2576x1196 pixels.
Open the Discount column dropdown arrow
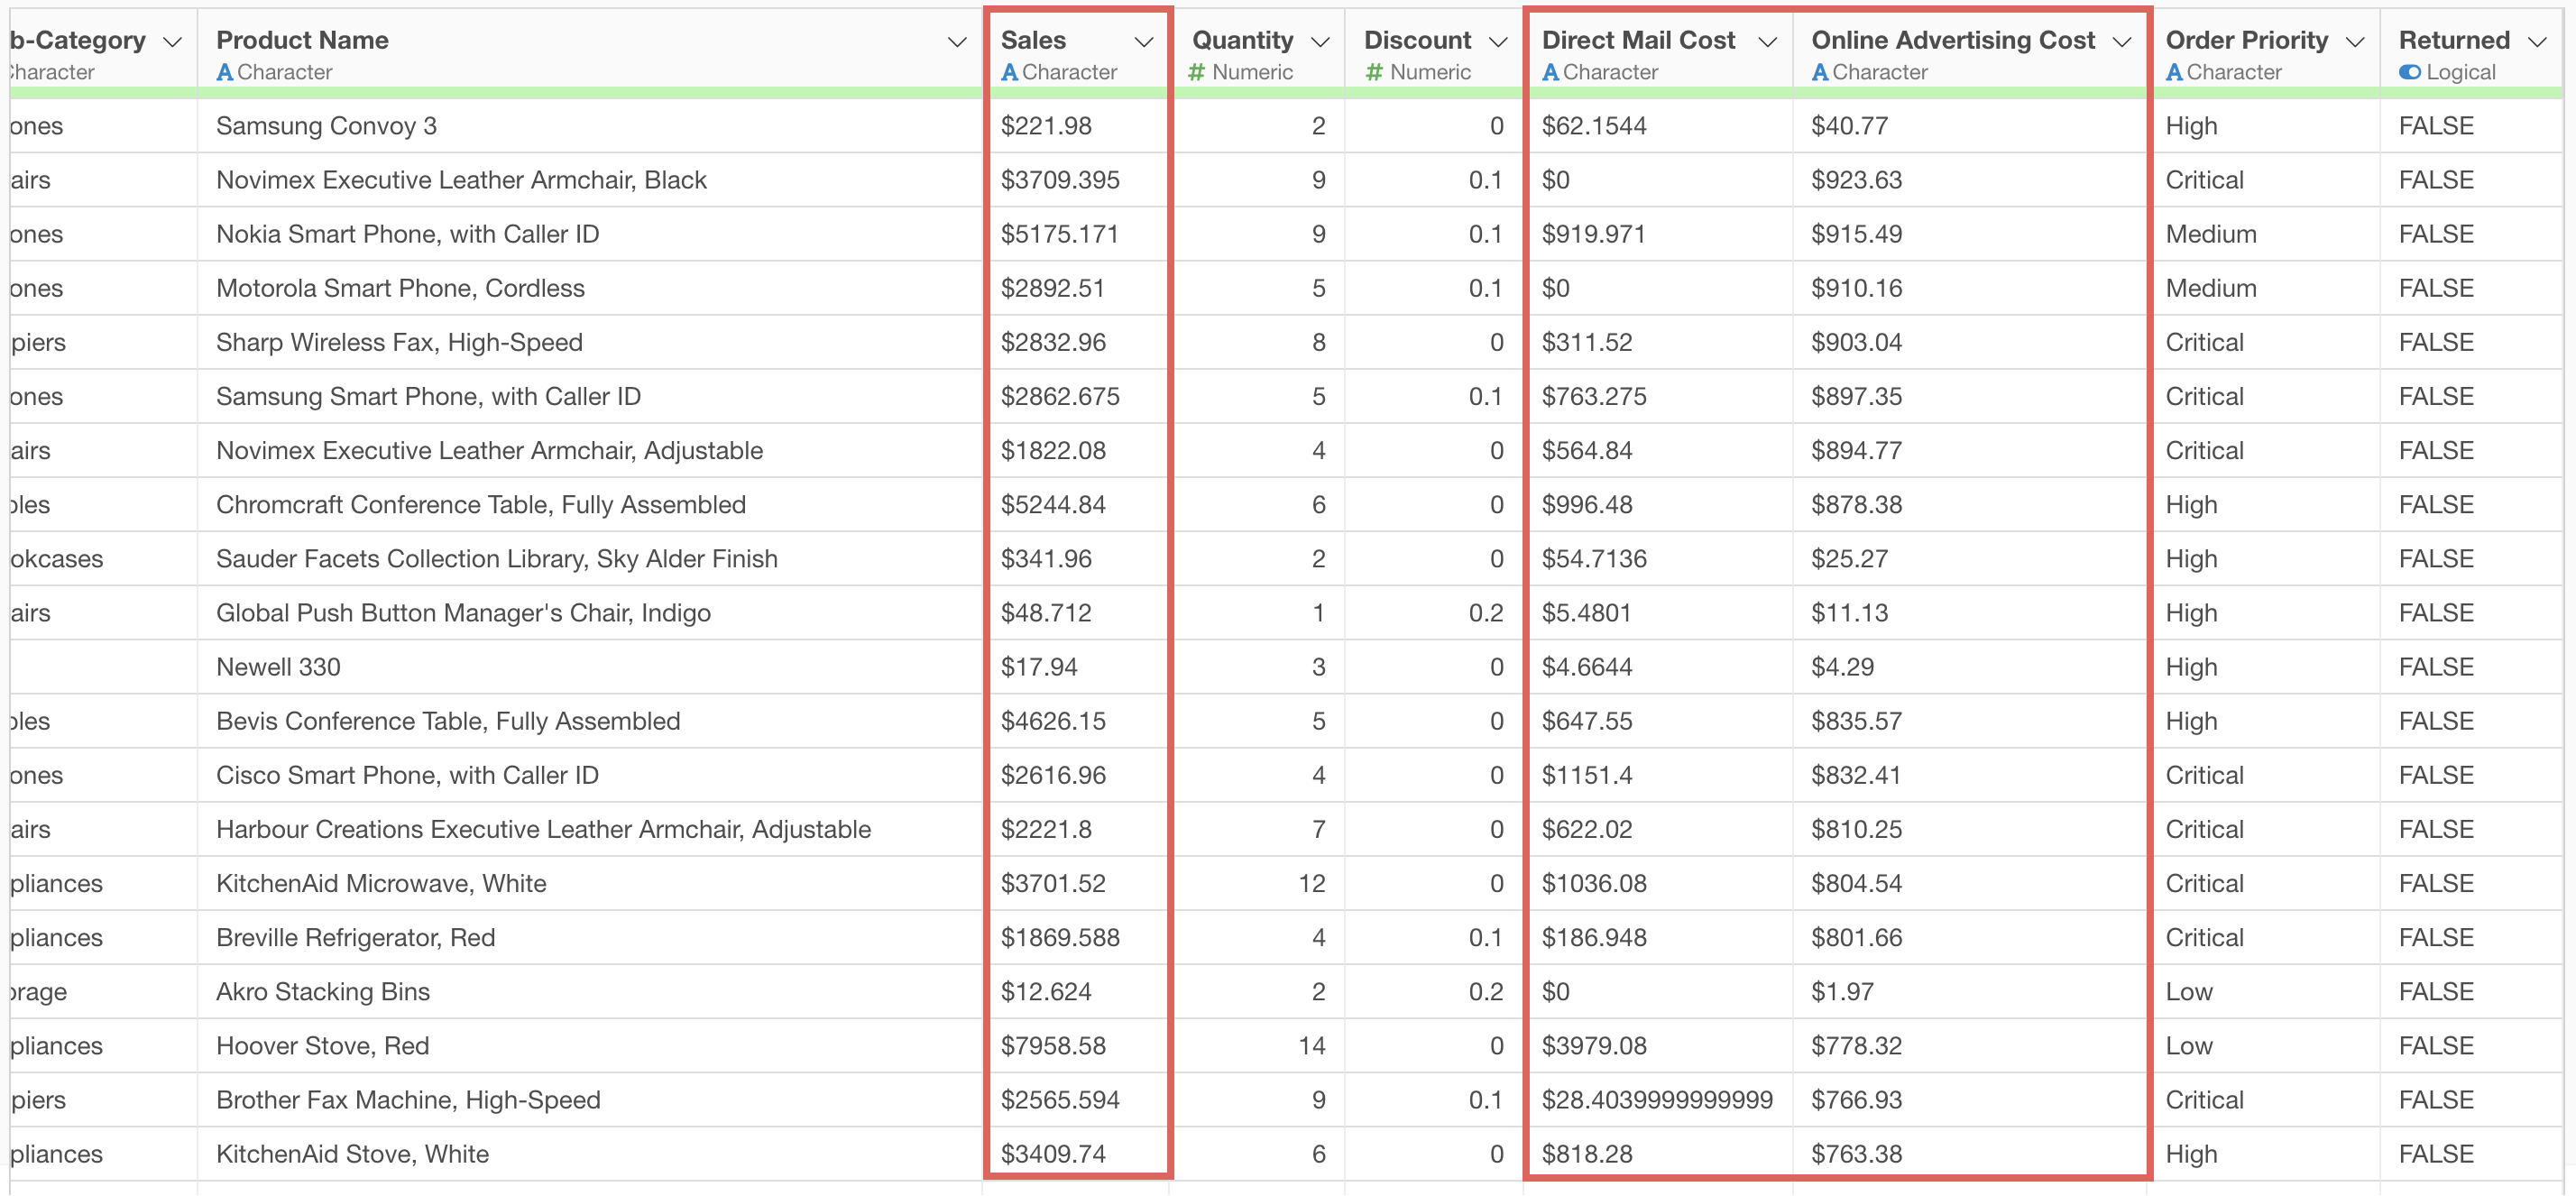click(1497, 42)
